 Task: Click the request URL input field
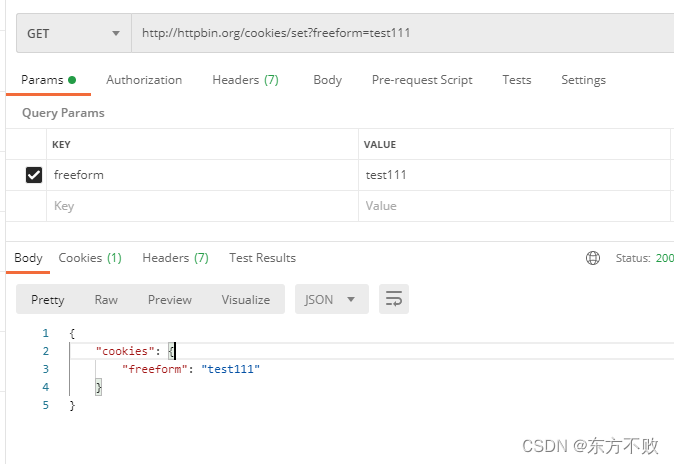point(400,33)
